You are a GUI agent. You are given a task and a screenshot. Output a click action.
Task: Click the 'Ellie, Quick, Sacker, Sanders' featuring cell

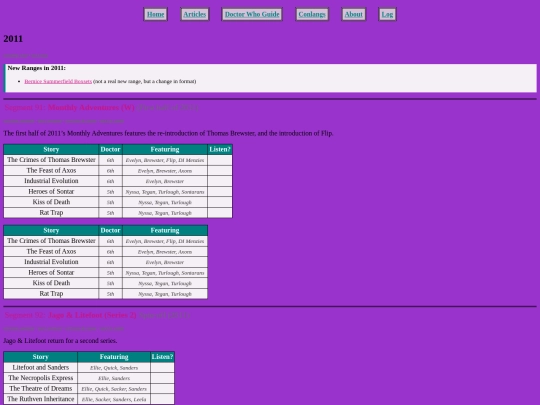(x=114, y=389)
